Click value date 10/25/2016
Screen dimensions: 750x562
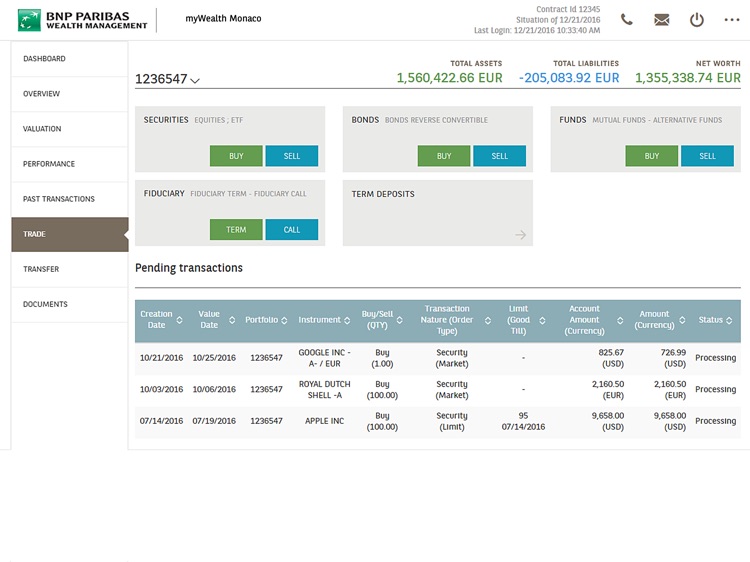[x=214, y=358]
